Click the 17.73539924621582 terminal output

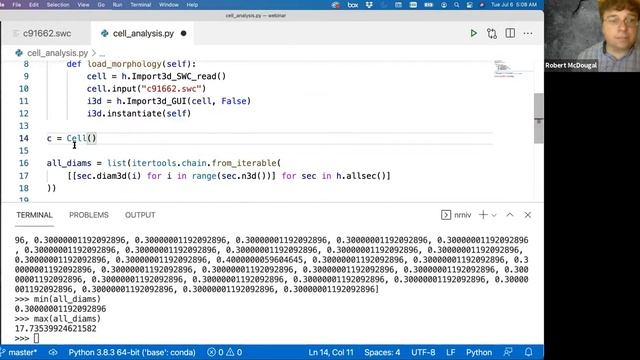pyautogui.click(x=56, y=329)
